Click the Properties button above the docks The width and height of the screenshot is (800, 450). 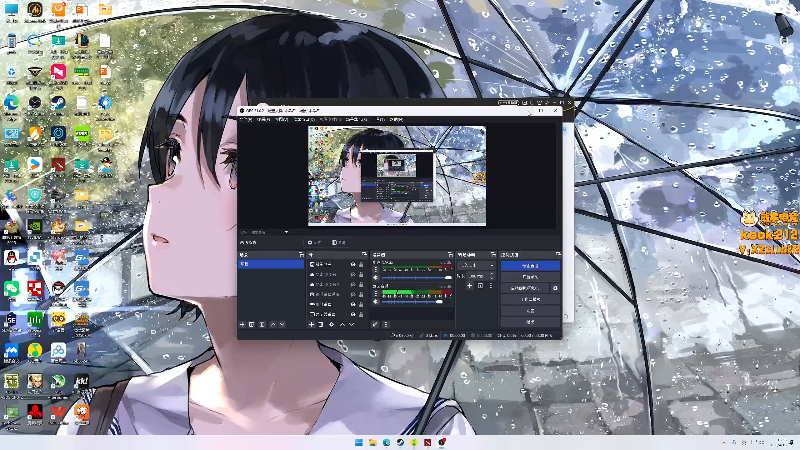click(x=314, y=242)
